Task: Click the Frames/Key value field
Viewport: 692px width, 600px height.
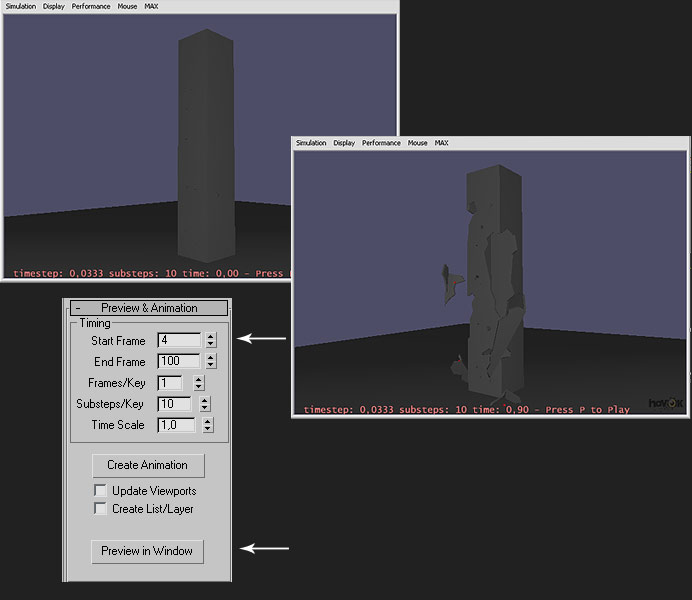Action: click(x=169, y=383)
